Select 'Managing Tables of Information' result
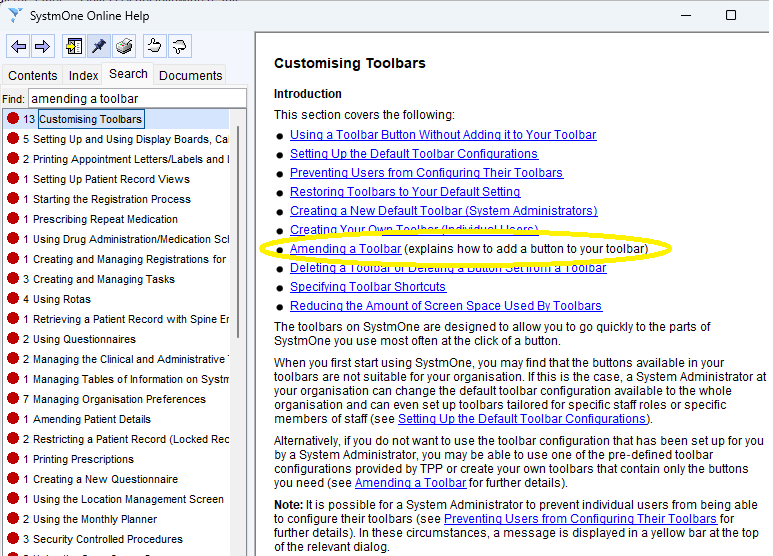 point(131,379)
